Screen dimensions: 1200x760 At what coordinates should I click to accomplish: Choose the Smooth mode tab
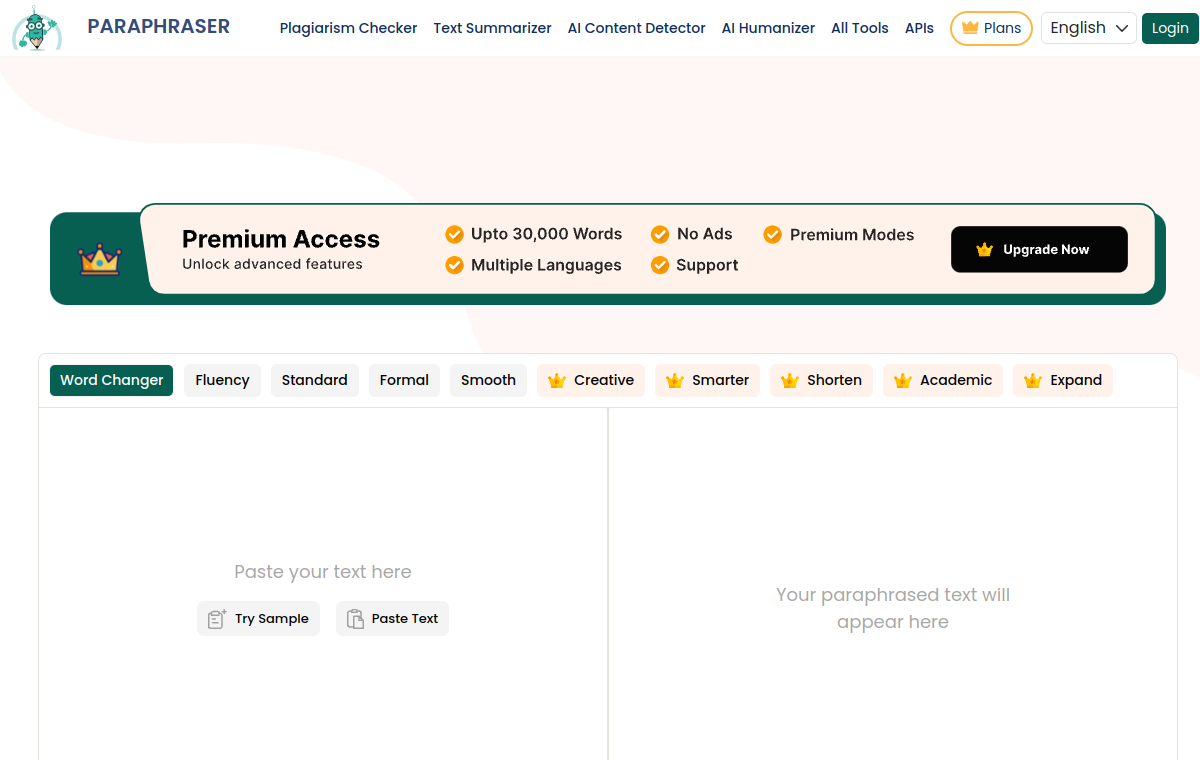point(488,380)
